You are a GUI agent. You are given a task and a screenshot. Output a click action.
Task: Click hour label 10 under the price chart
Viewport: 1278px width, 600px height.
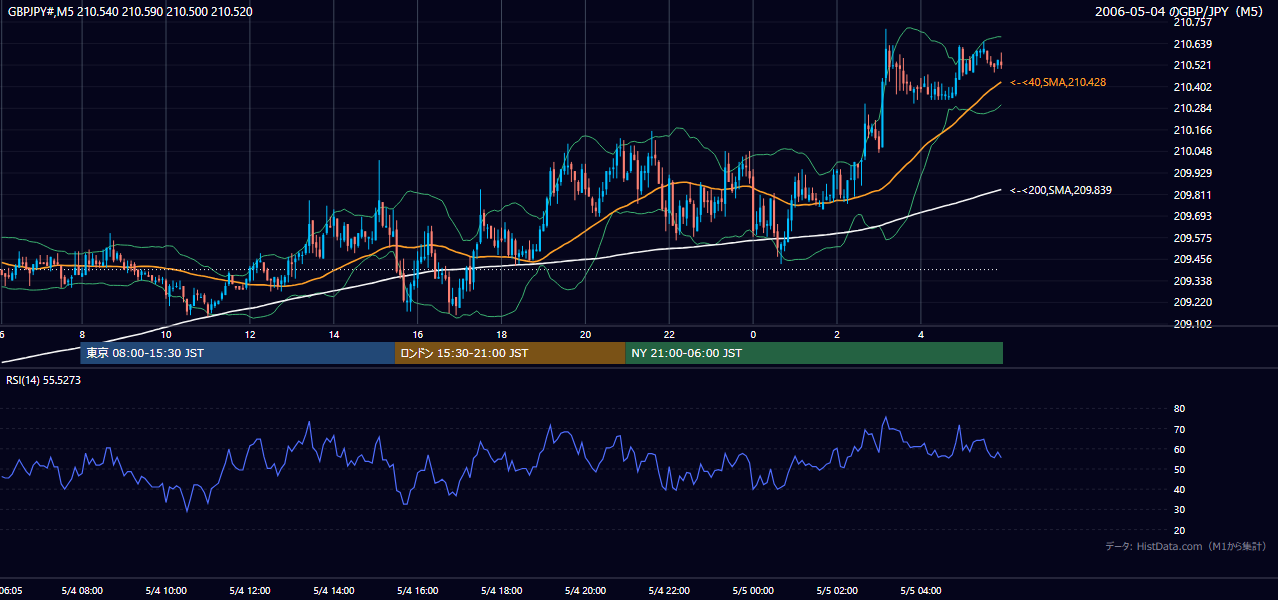pos(166,334)
